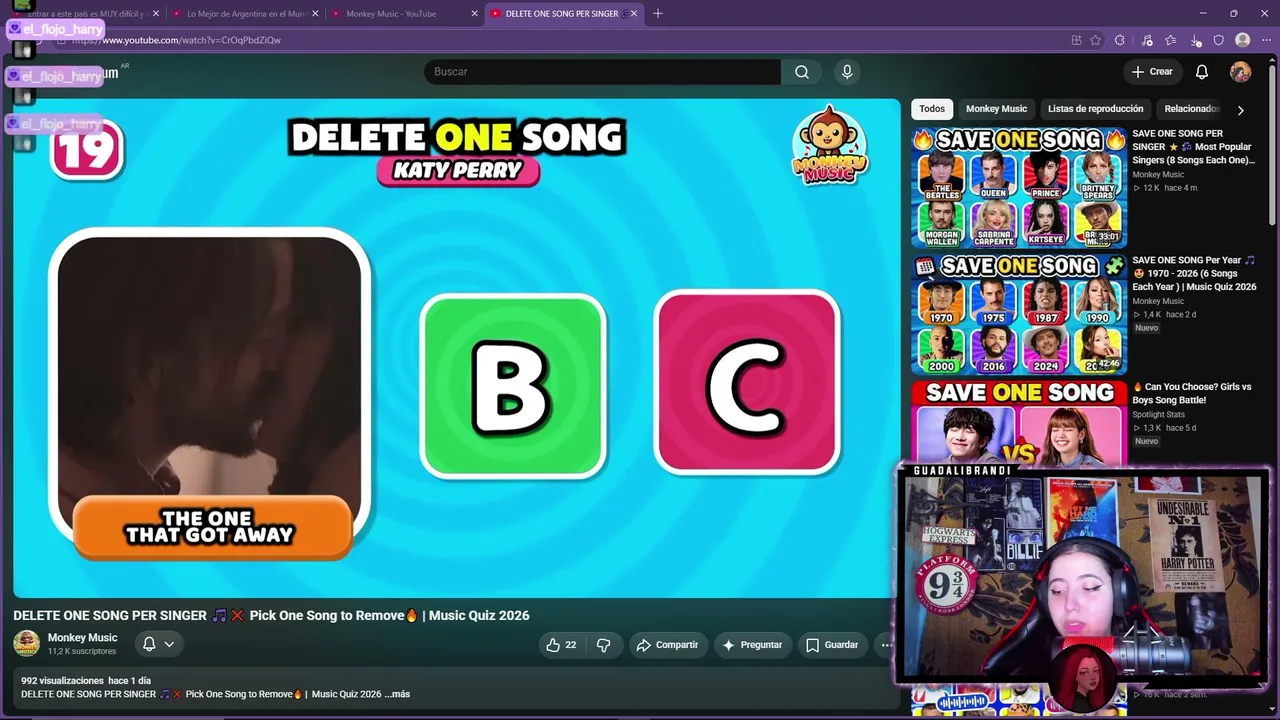Save video with Guardar button

[832, 645]
